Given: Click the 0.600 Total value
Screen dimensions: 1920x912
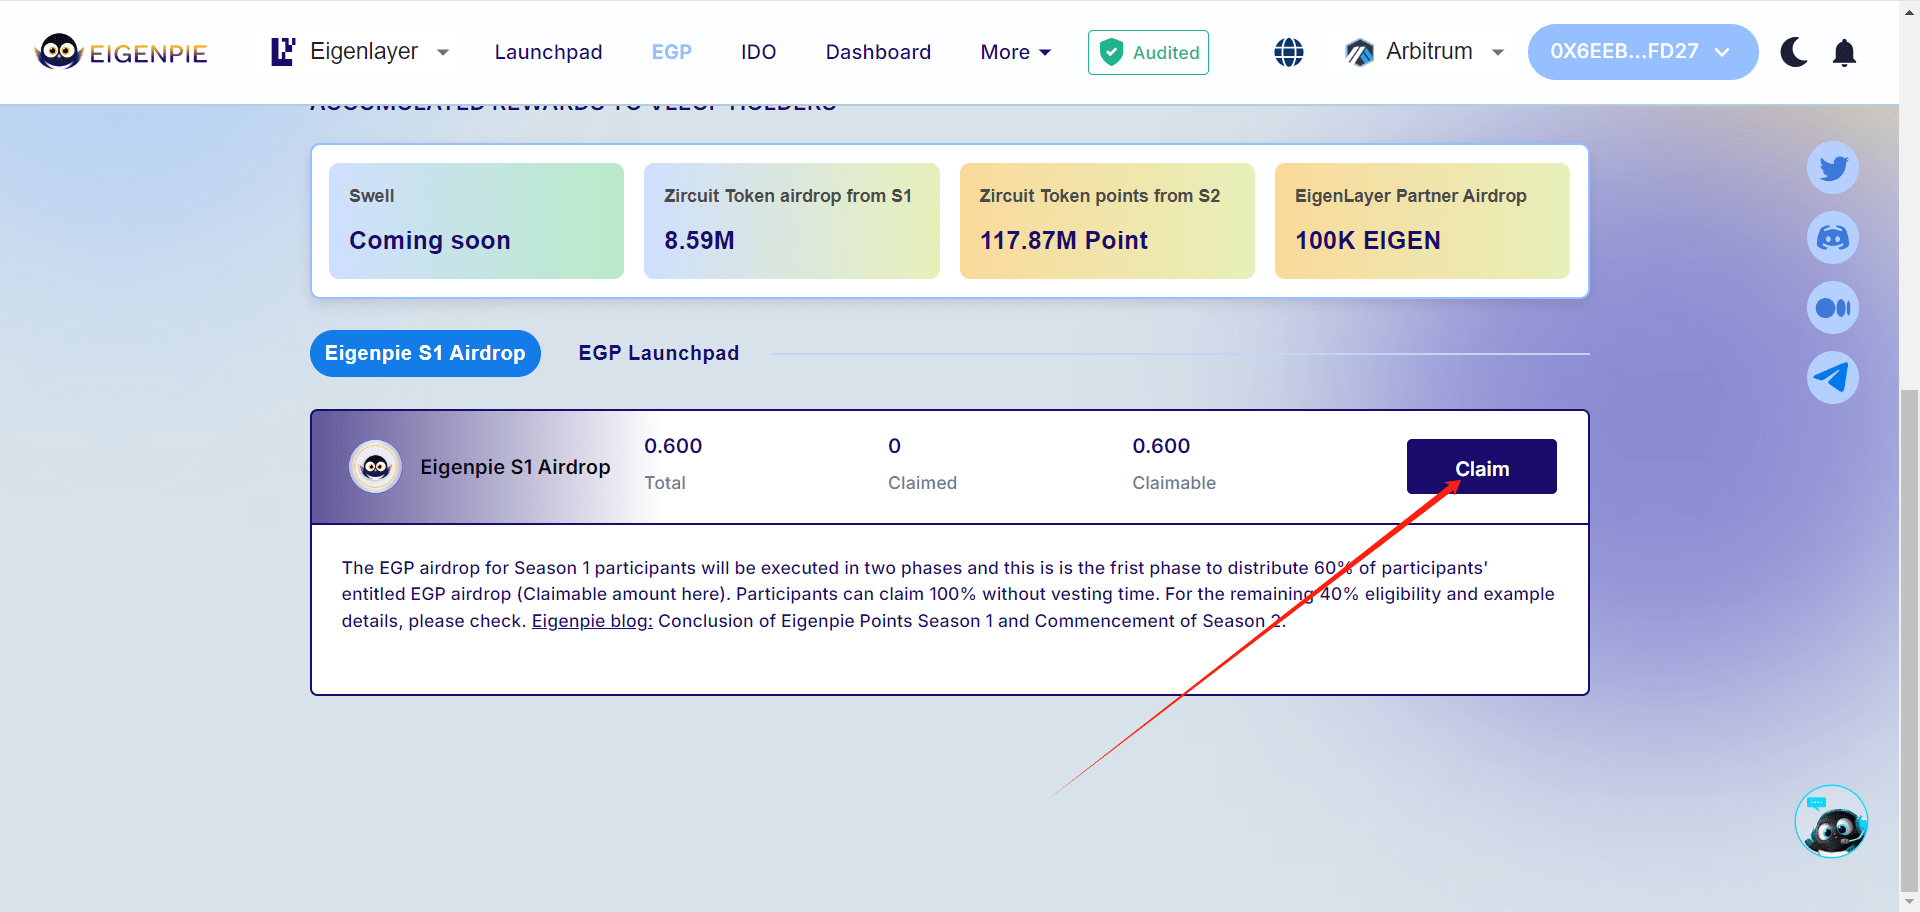Looking at the screenshot, I should click(x=673, y=446).
